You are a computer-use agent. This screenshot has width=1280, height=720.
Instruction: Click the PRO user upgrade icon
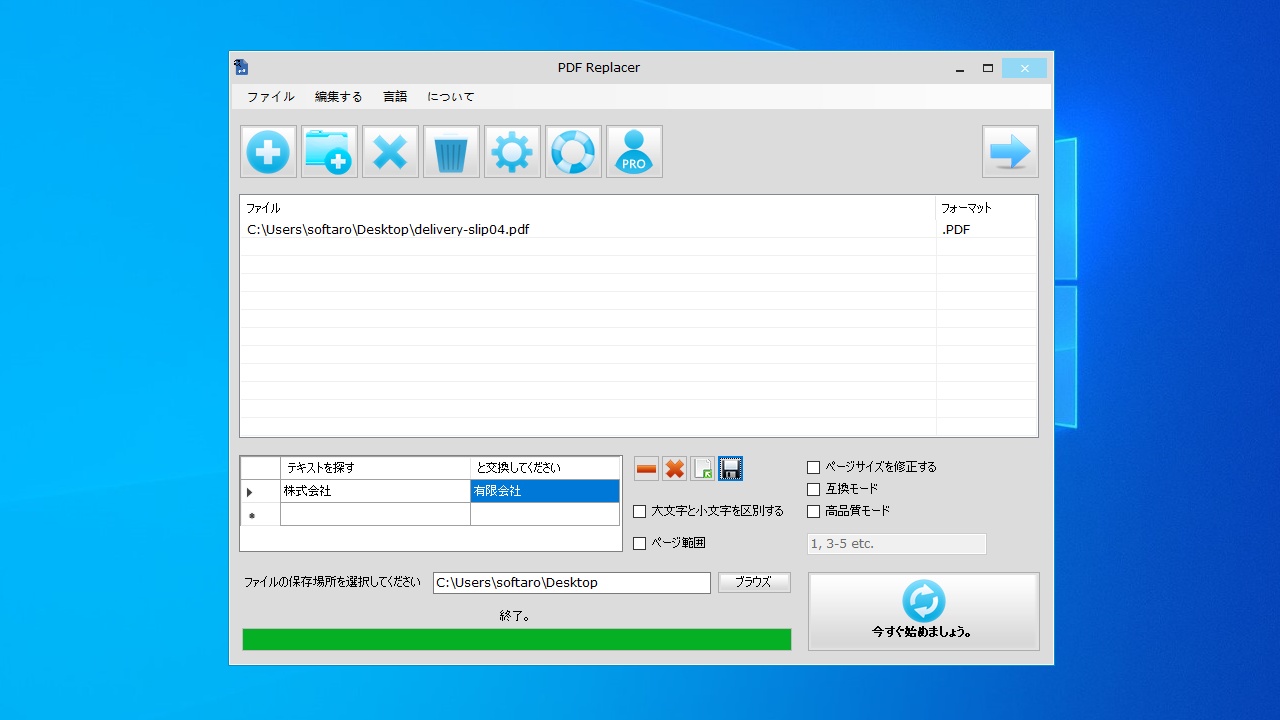(x=634, y=152)
